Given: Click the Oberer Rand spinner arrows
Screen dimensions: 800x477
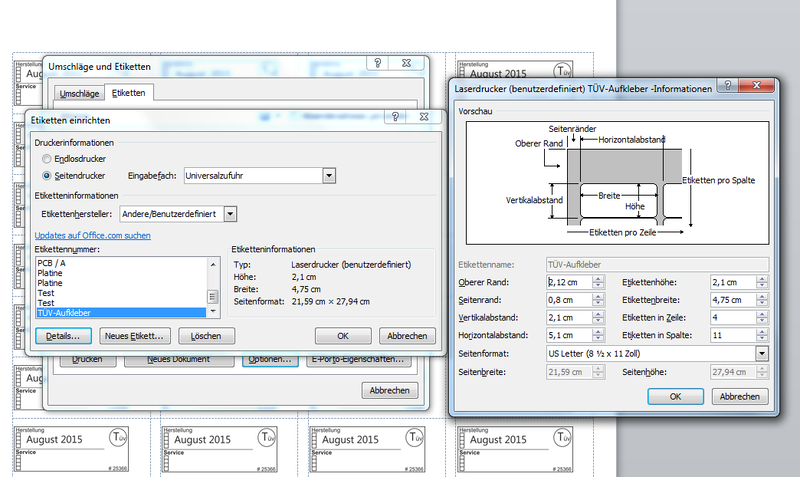Looking at the screenshot, I should point(598,282).
